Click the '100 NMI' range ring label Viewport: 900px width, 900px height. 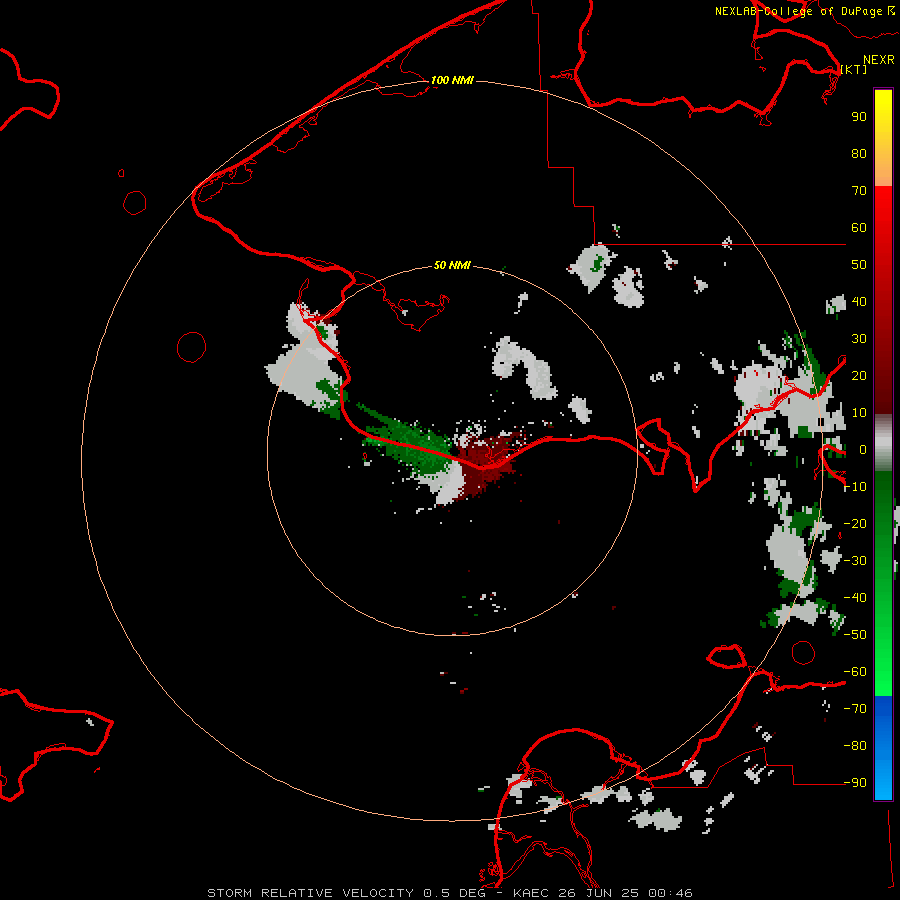[x=452, y=80]
